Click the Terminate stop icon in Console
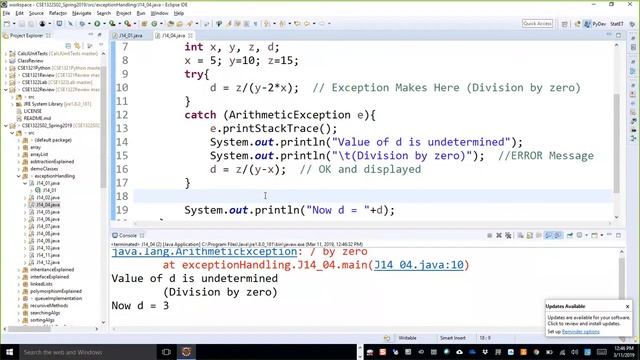 489,236
